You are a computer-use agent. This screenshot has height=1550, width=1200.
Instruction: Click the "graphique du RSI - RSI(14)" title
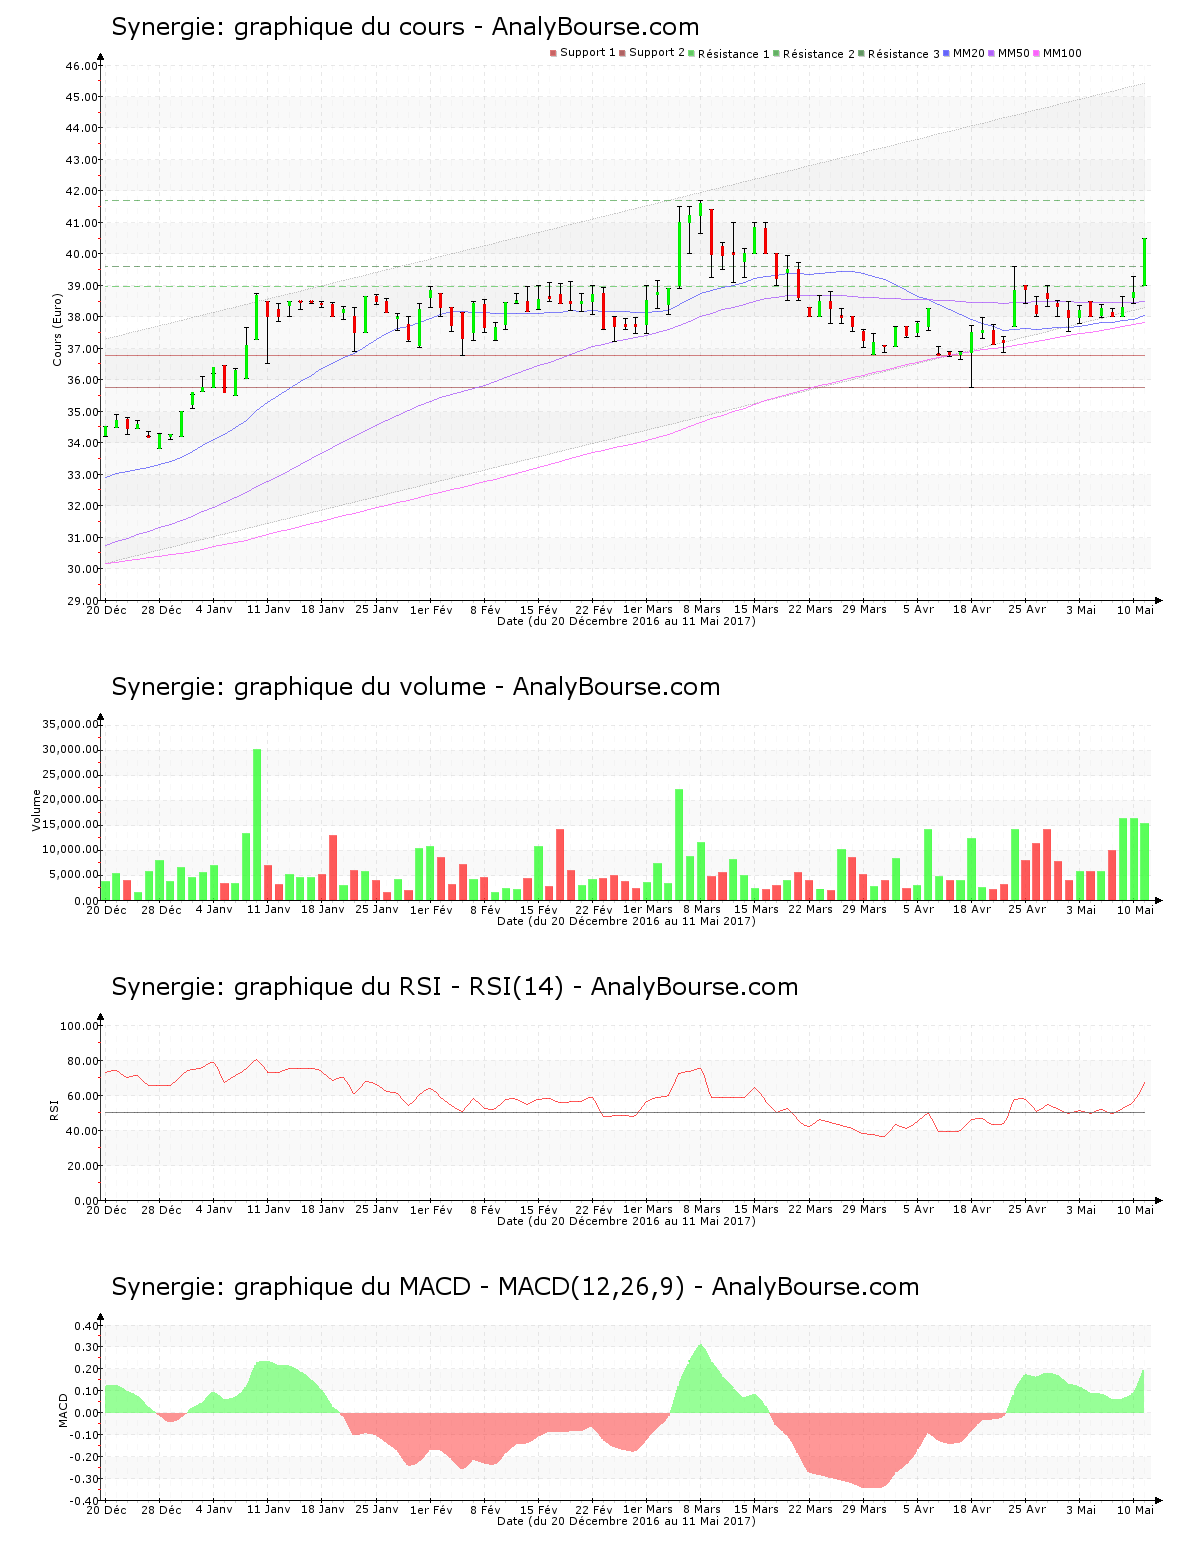[x=399, y=987]
